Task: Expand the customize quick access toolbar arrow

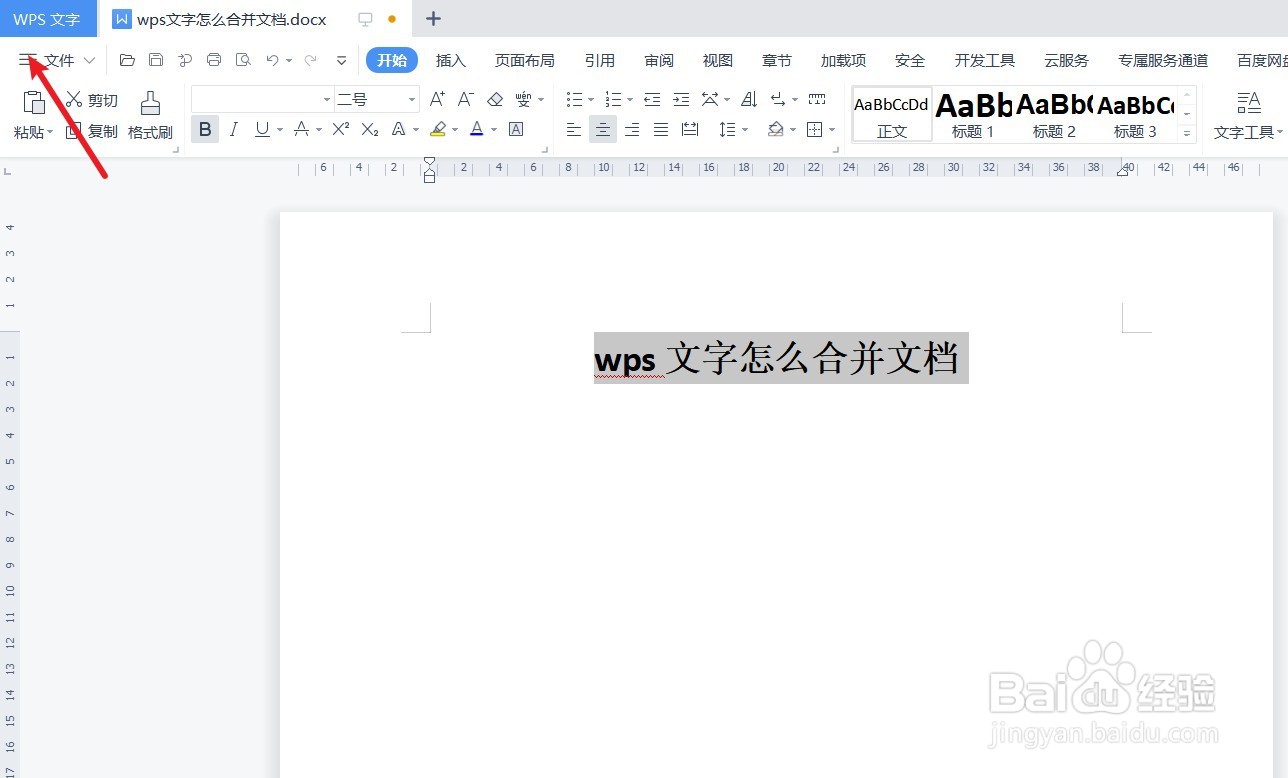Action: coord(341,60)
